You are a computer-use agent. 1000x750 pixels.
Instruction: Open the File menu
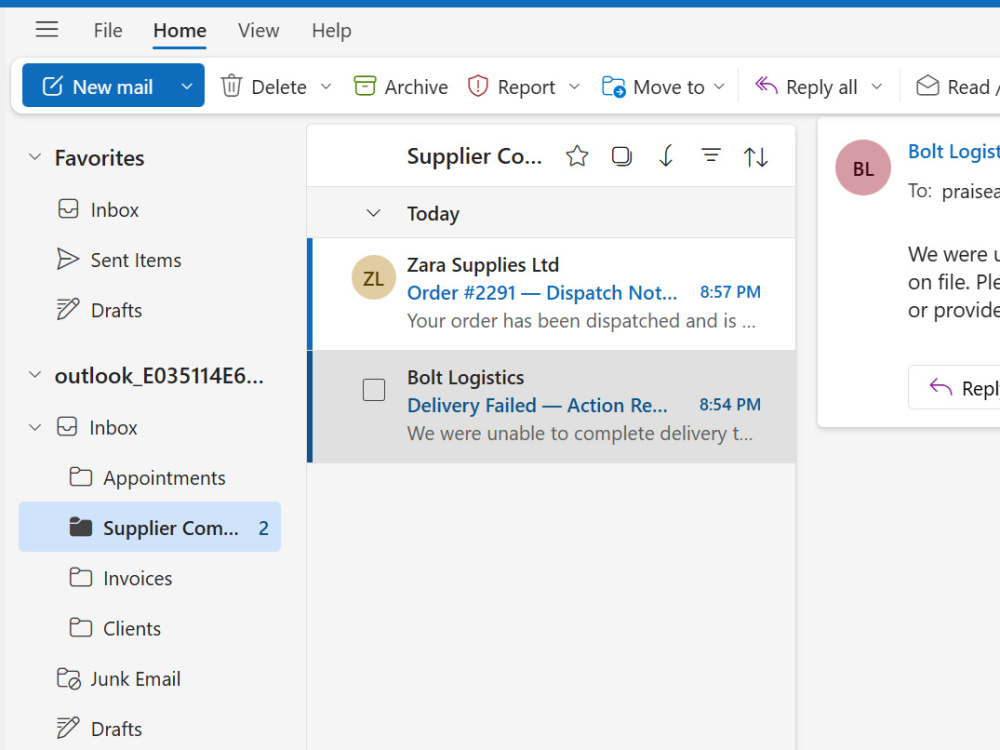coord(108,31)
